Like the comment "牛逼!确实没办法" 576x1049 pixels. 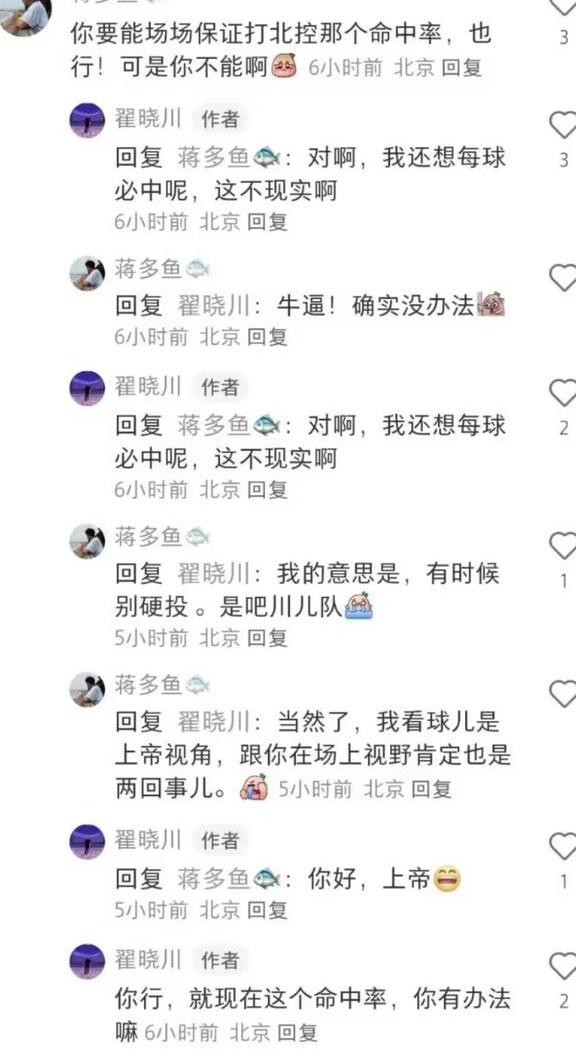coord(563,278)
